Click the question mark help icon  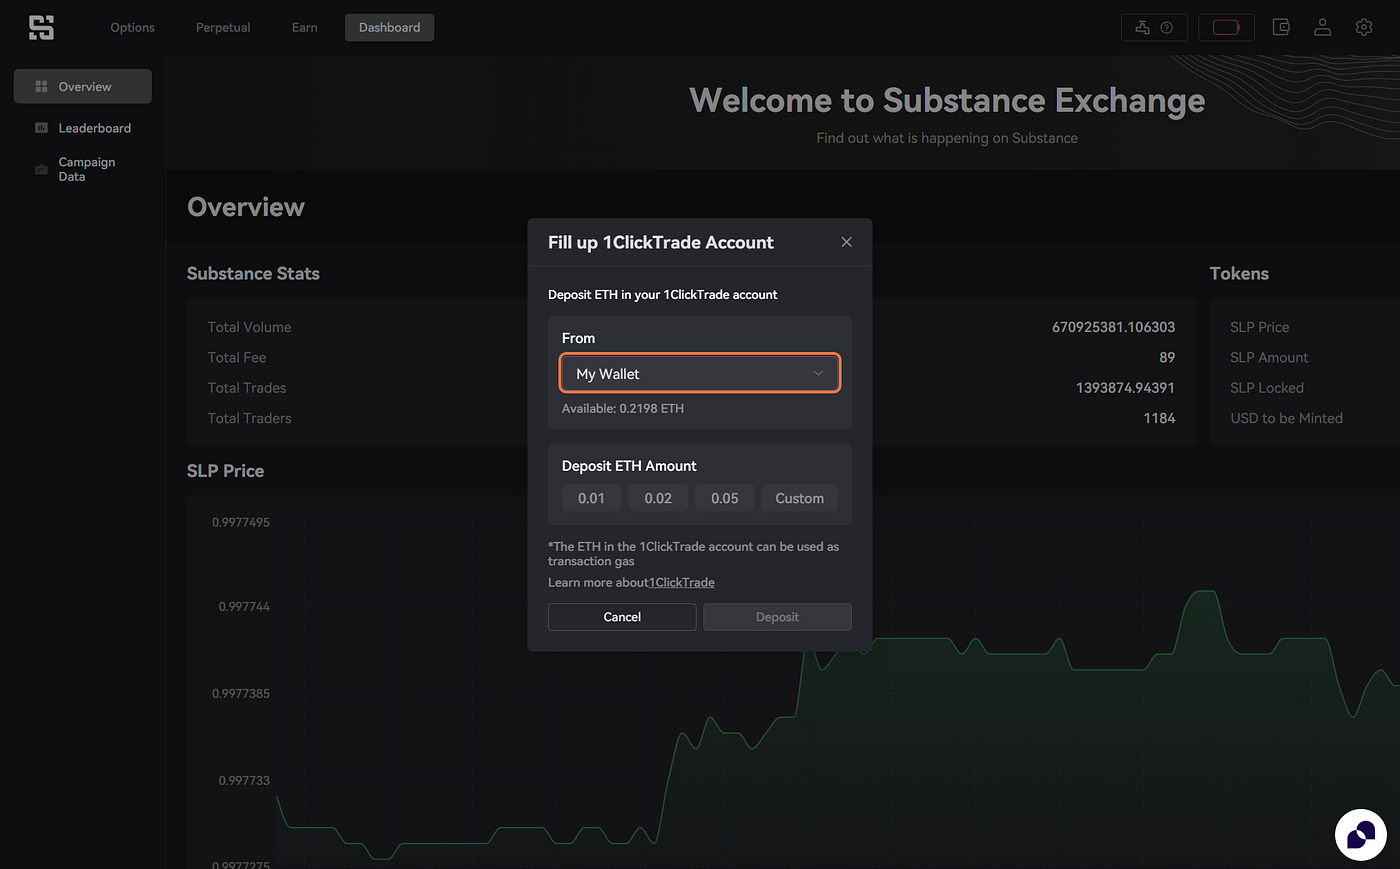point(1166,28)
